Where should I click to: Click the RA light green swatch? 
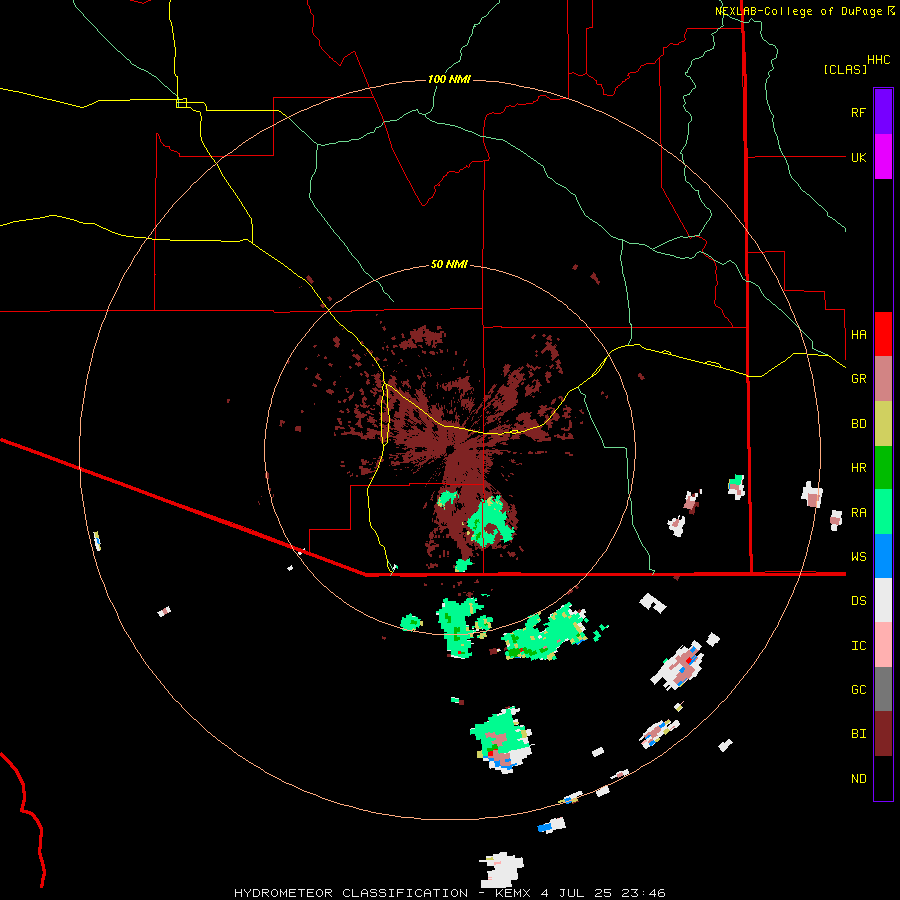883,512
